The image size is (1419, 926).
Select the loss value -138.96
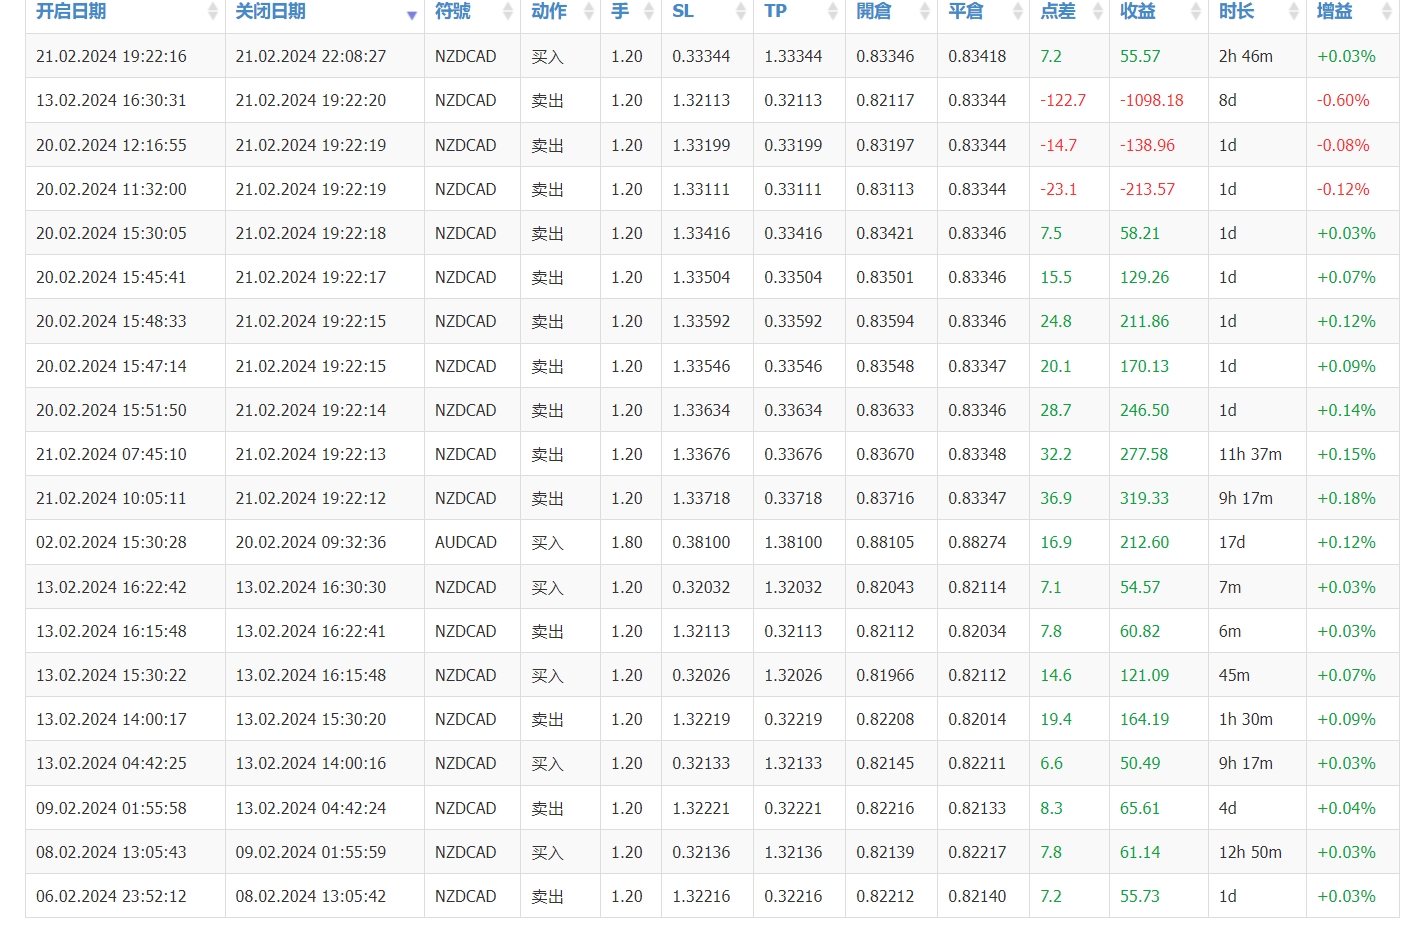click(x=1147, y=145)
